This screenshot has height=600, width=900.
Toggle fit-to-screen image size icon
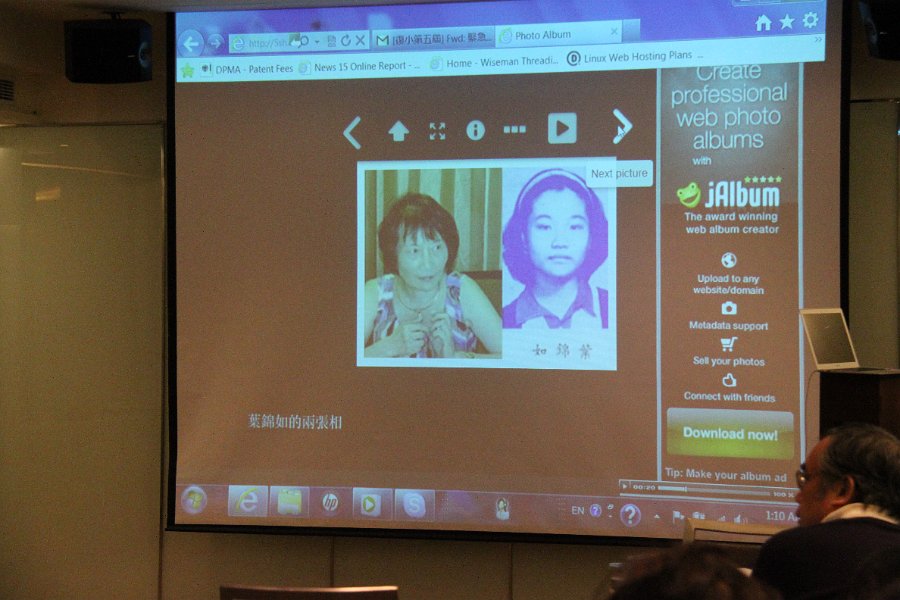tap(437, 131)
